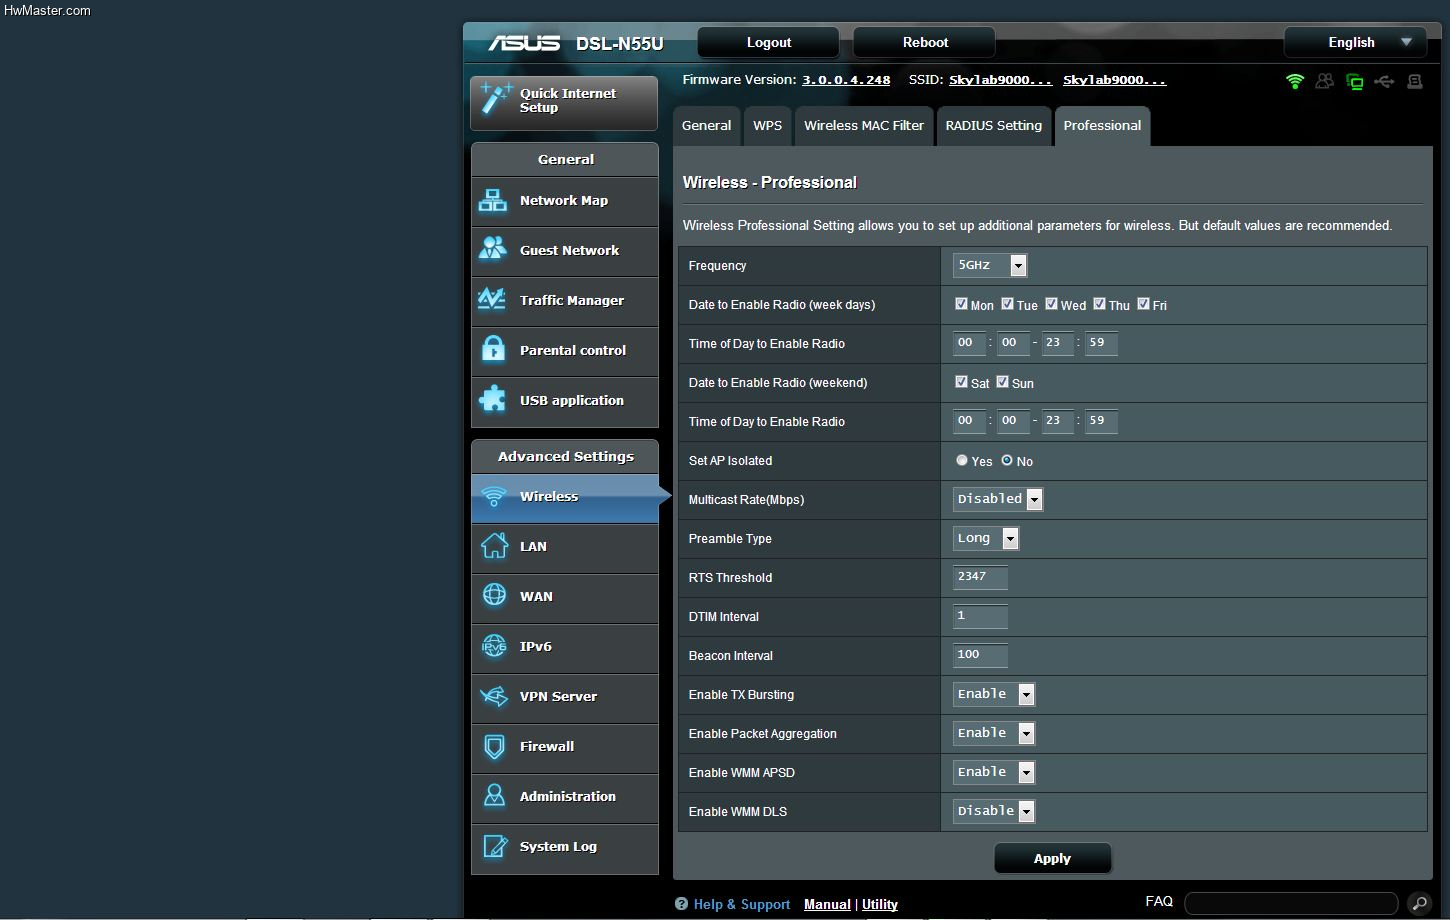
Task: Open the Enable WMM DLS dropdown
Action: tap(994, 811)
